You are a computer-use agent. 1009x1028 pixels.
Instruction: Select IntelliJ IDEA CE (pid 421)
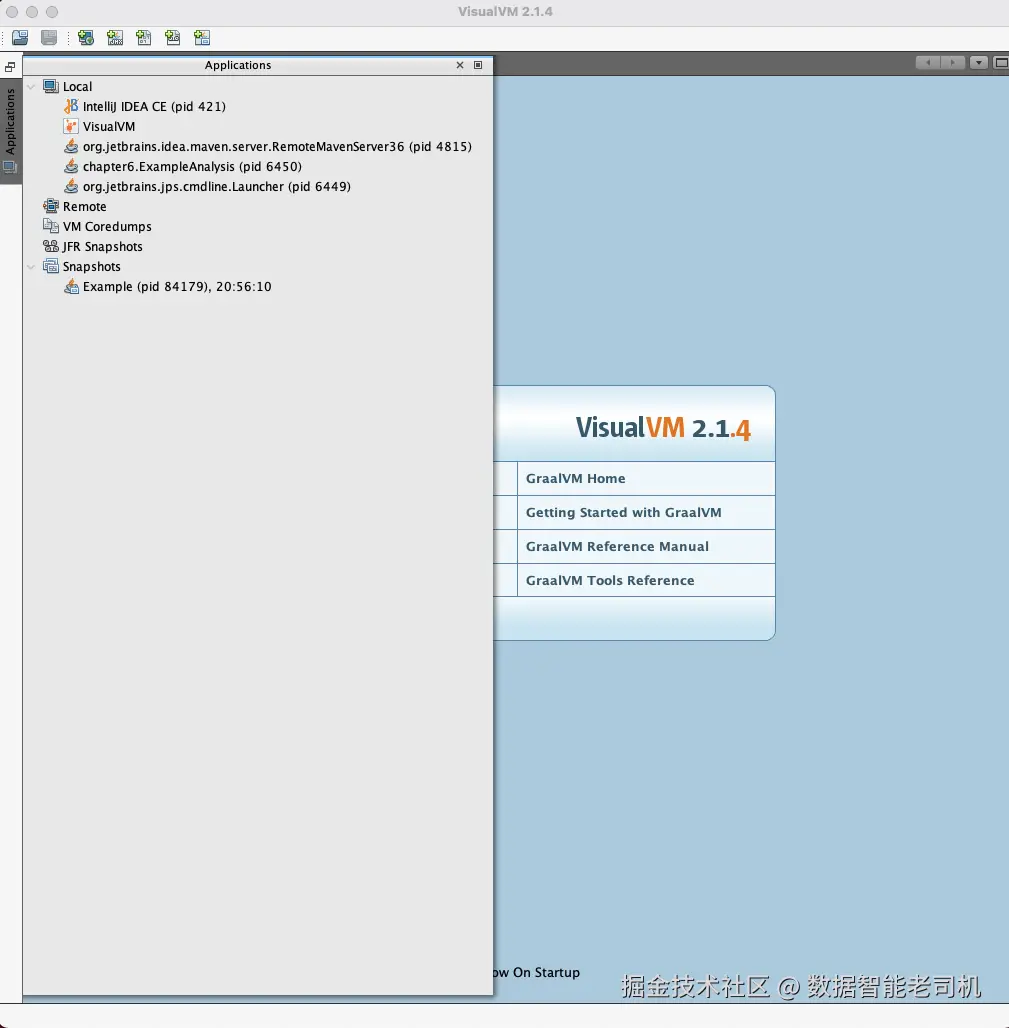pyautogui.click(x=153, y=106)
